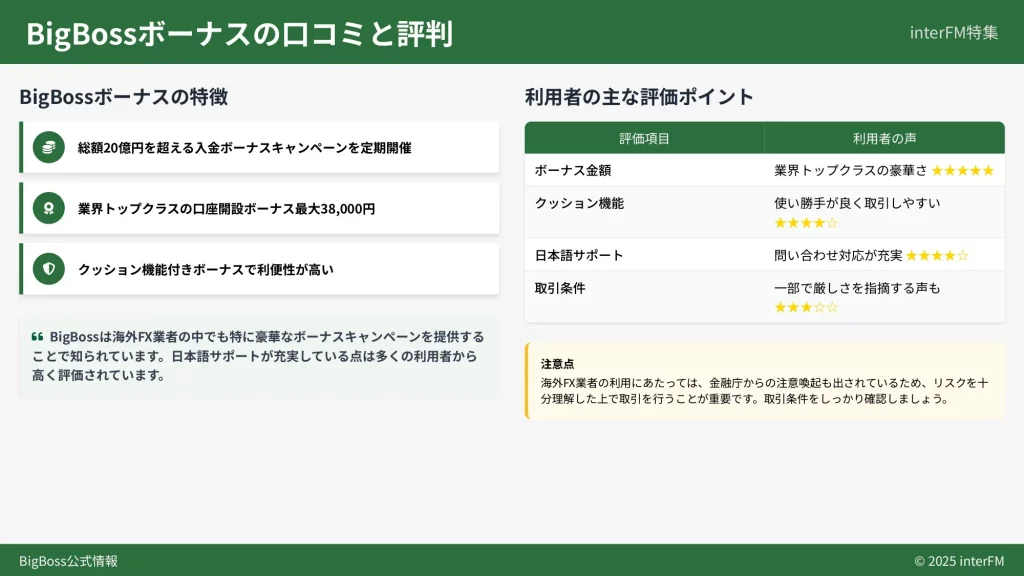This screenshot has height=576, width=1024.
Task: Click the green quotation mark icon
Action: (37, 337)
